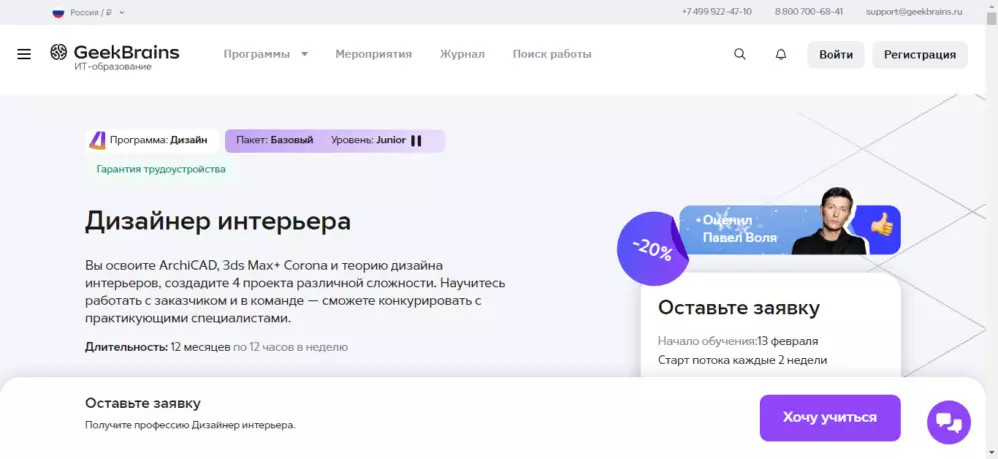Click the Длительность: 12 месяцев text
The height and width of the screenshot is (459, 998).
point(157,347)
